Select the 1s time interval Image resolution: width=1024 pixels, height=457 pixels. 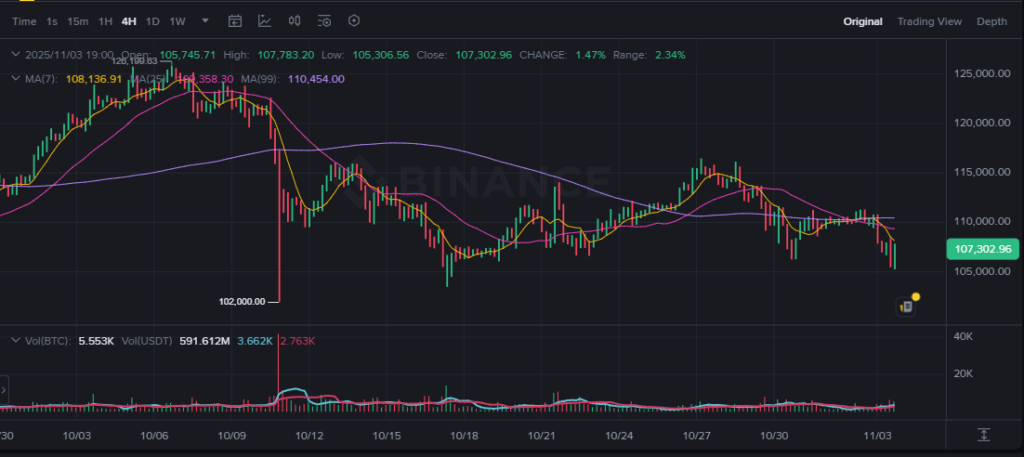tap(52, 21)
